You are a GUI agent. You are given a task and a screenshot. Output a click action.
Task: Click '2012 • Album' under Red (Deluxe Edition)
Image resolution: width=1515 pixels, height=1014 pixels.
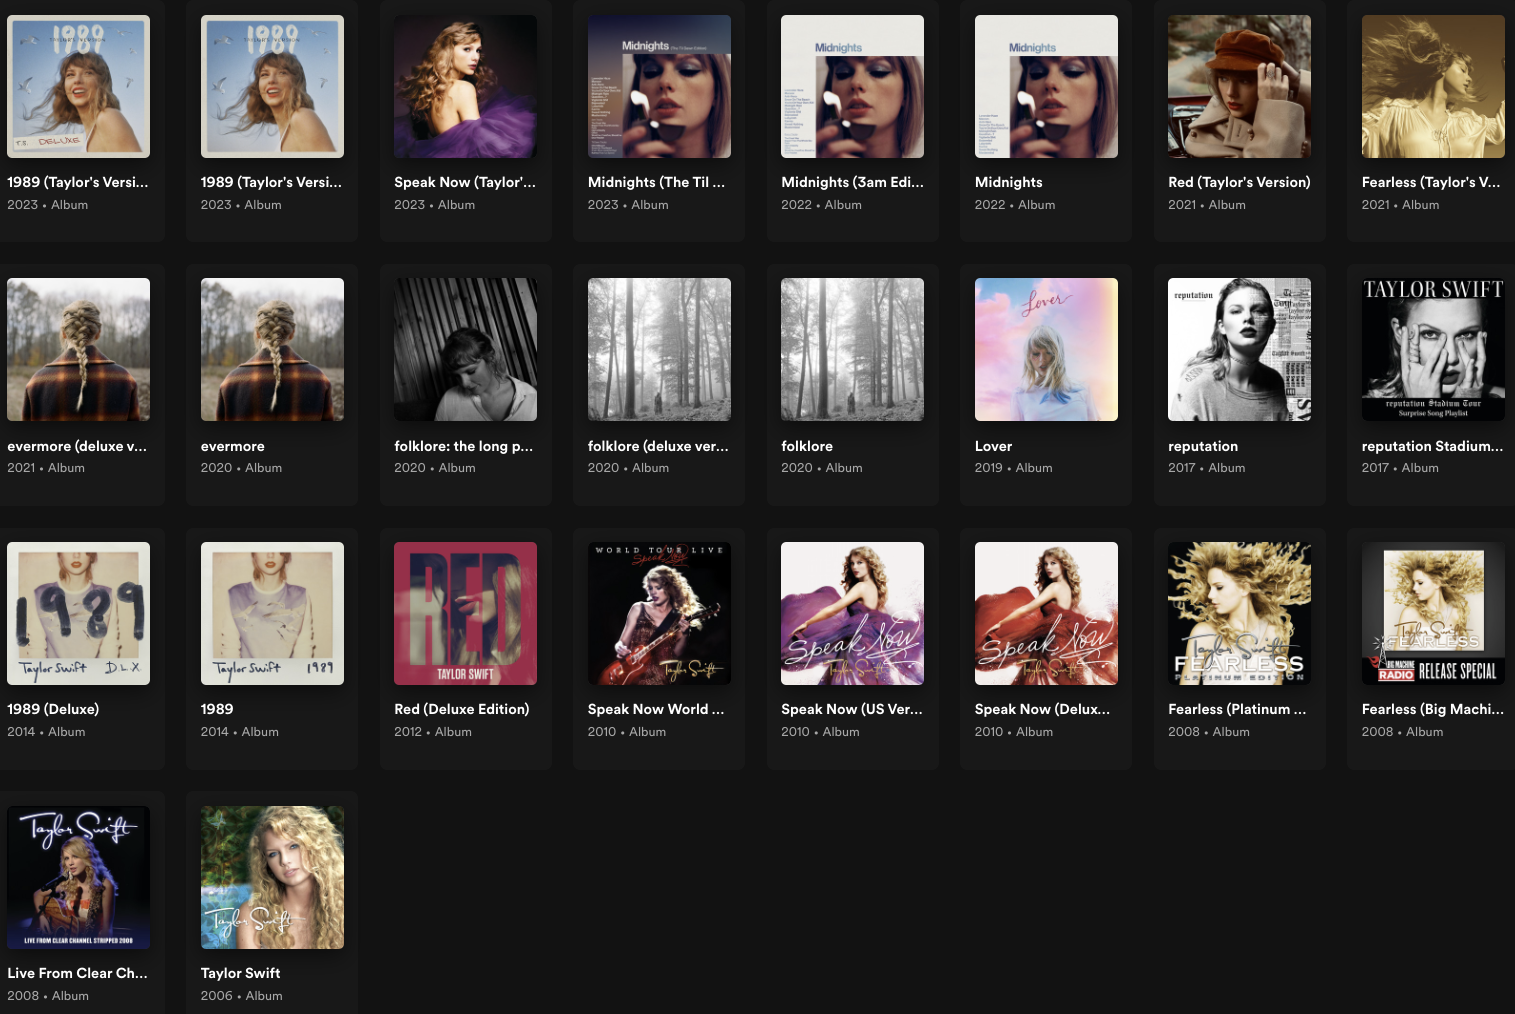point(433,732)
